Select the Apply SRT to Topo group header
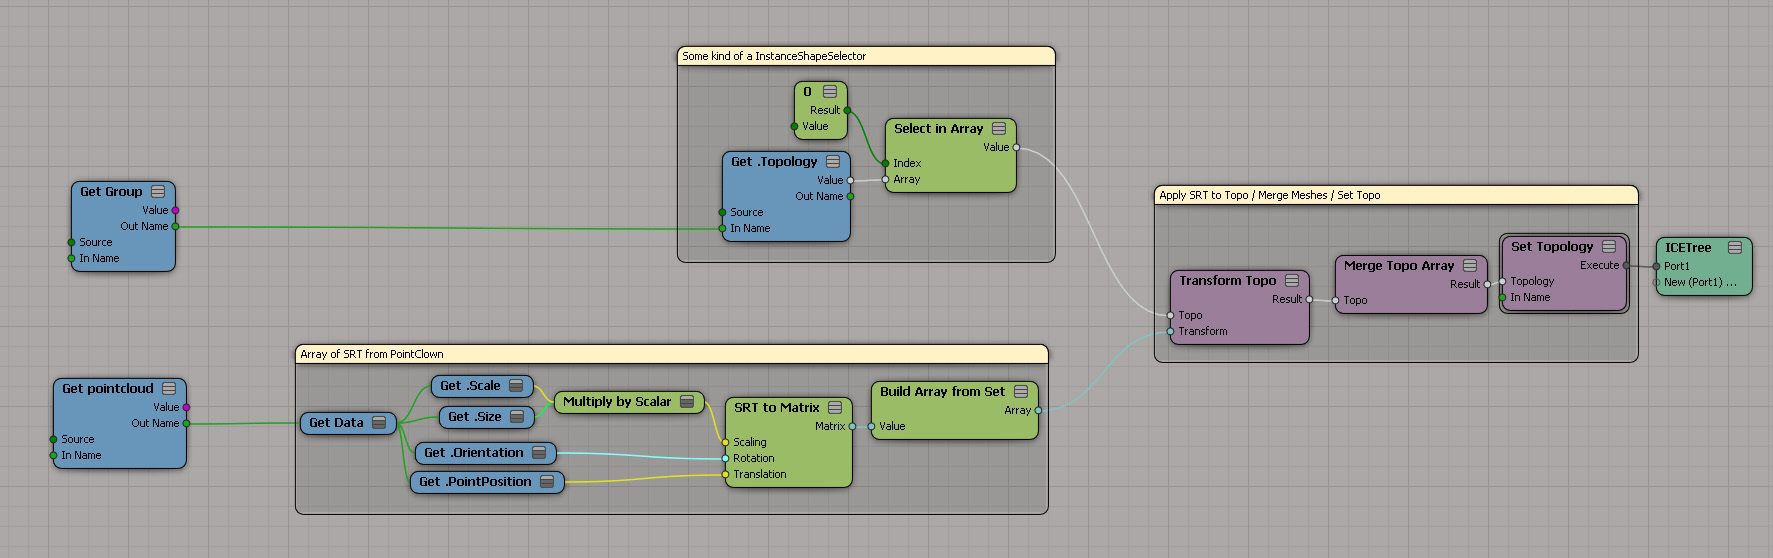 (1396, 195)
